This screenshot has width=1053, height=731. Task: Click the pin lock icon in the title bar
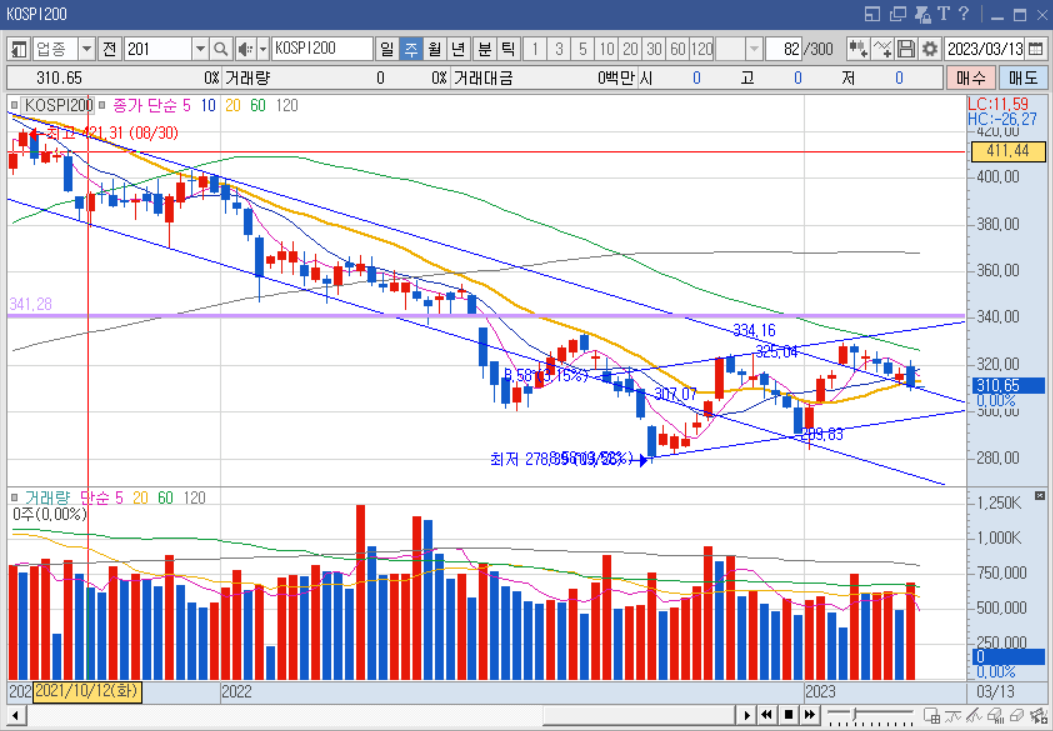click(x=923, y=13)
